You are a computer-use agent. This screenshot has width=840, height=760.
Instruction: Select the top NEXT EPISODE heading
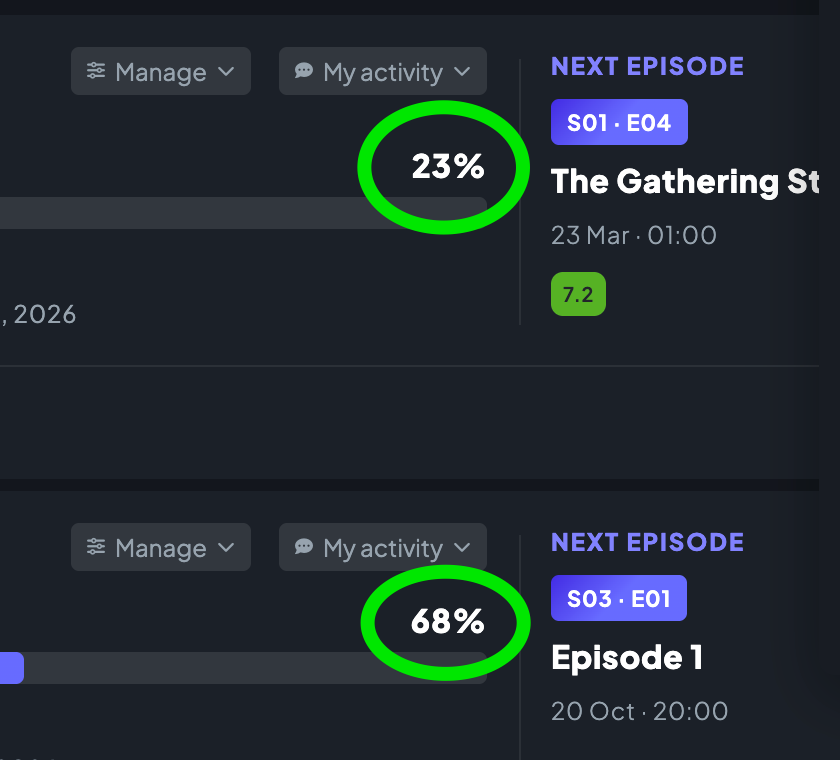click(x=647, y=66)
